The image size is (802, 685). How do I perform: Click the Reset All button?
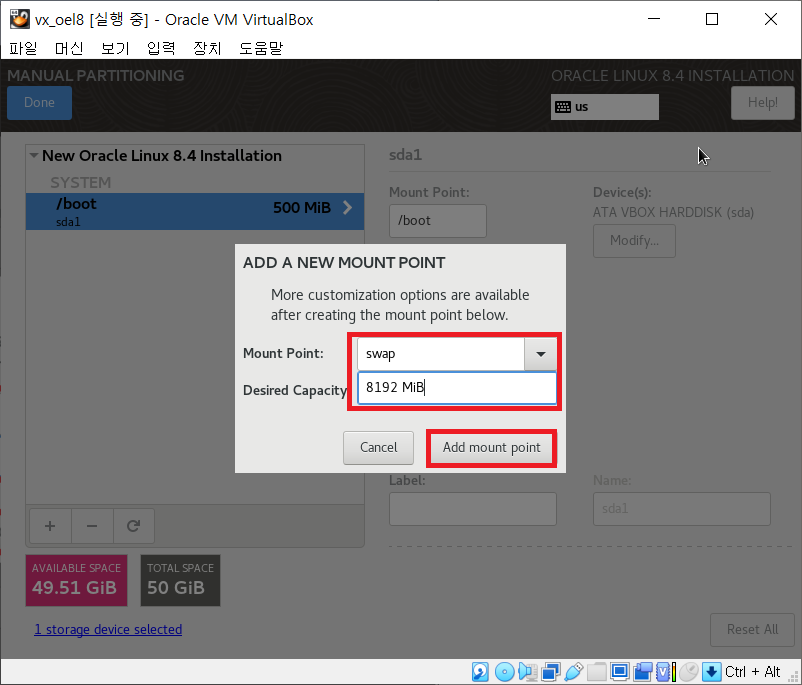coord(752,629)
